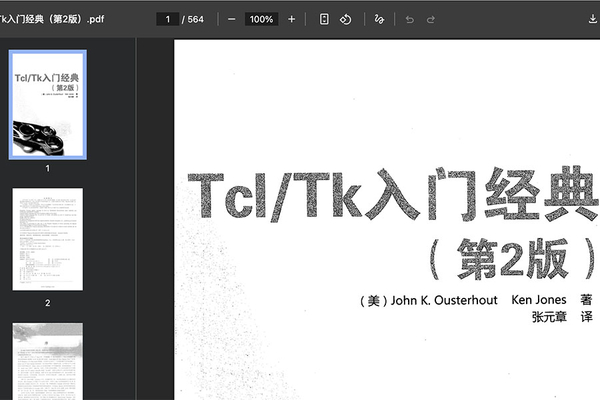Redo the annotation action
This screenshot has width=600, height=400.
point(431,19)
